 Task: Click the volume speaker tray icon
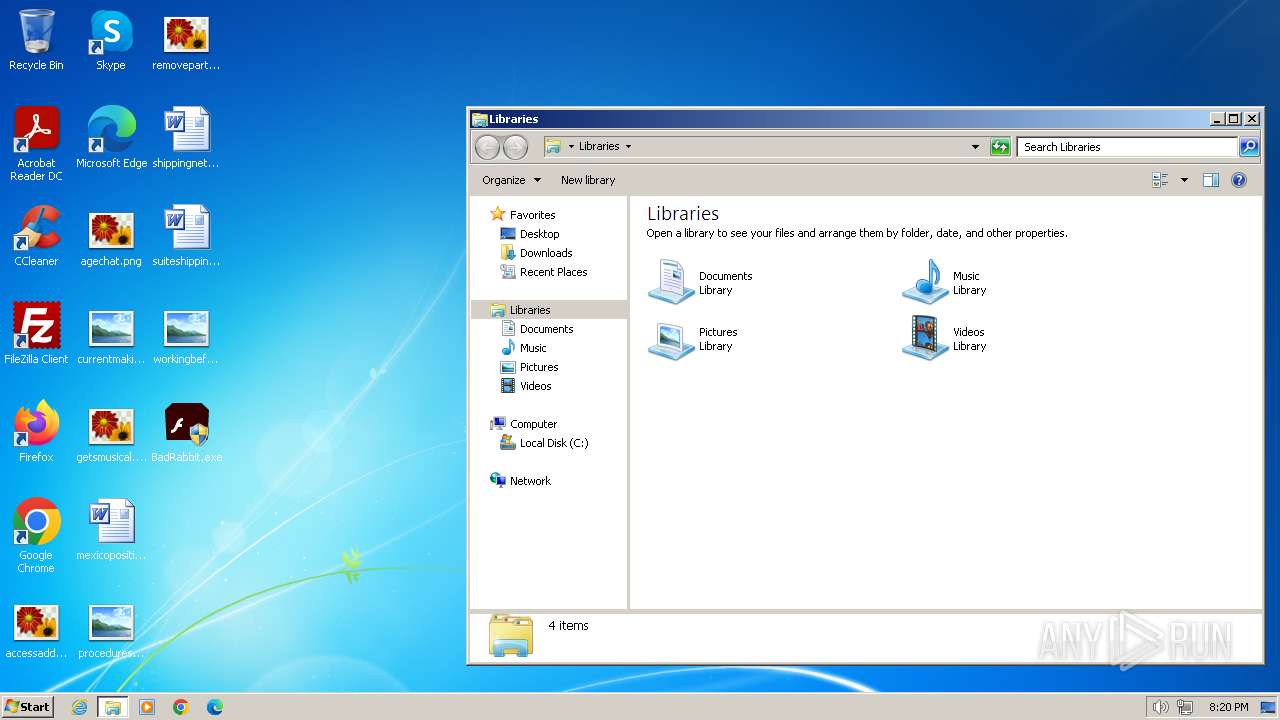click(1160, 707)
